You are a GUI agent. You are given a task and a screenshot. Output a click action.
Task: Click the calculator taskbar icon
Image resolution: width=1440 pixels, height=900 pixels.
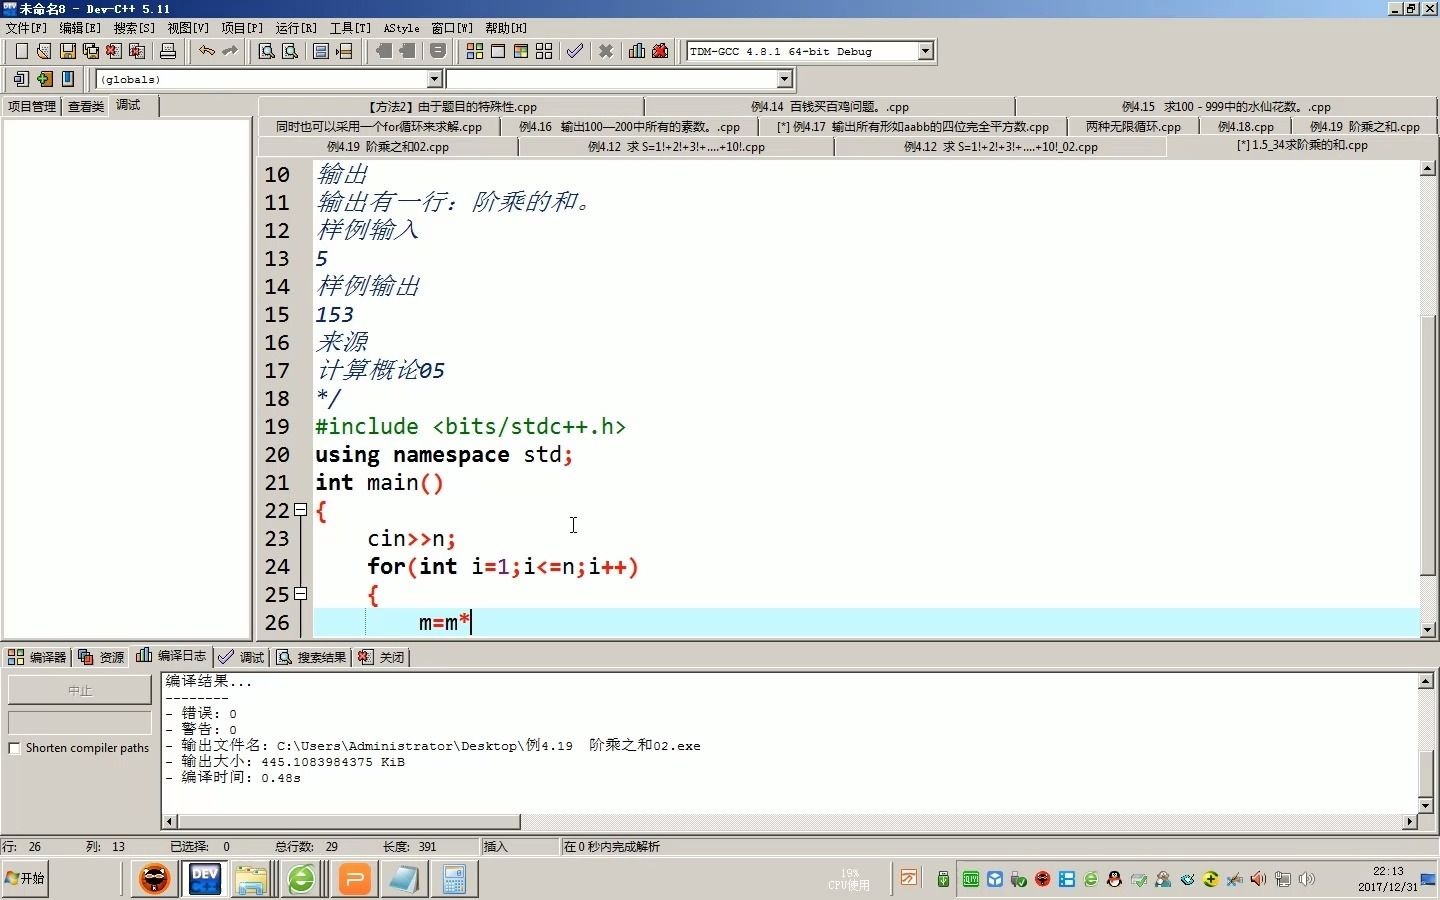pyautogui.click(x=454, y=879)
